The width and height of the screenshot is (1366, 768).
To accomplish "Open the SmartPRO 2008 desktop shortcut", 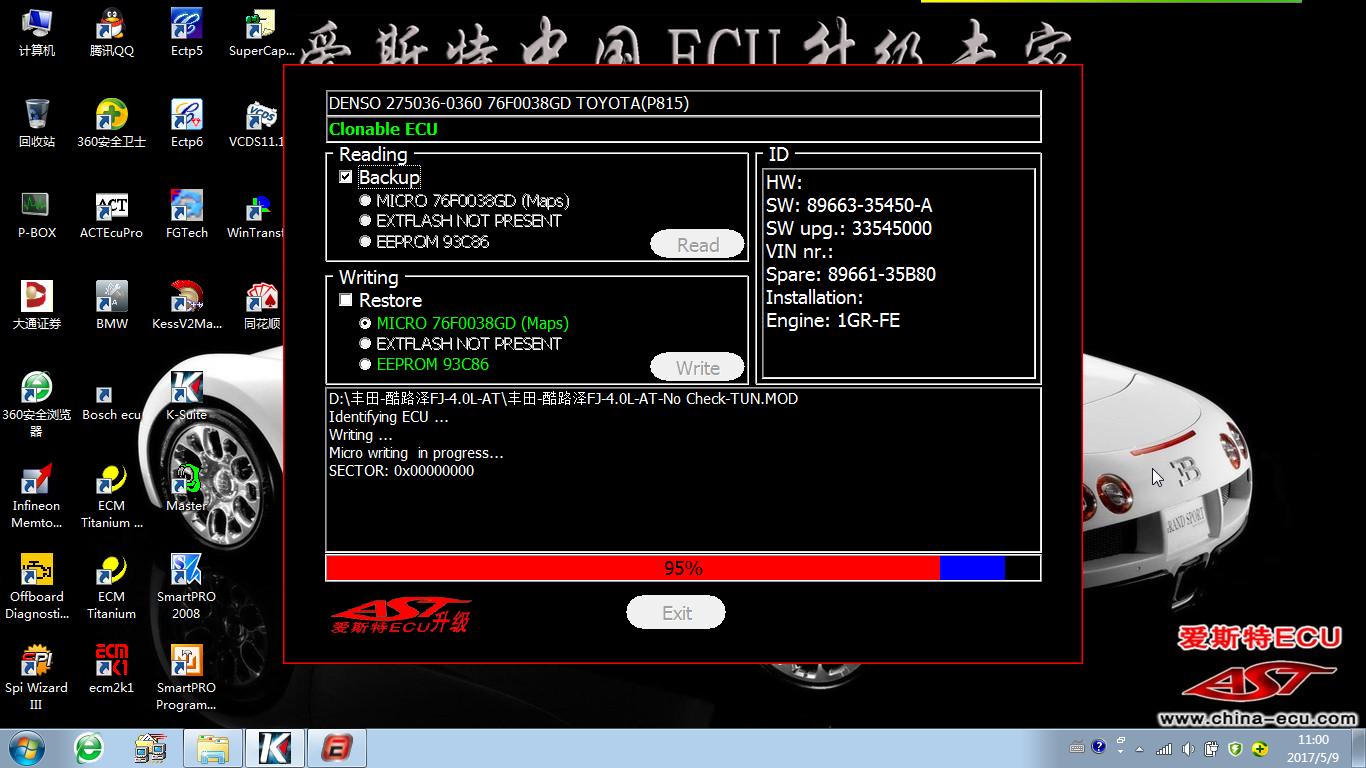I will coord(186,587).
